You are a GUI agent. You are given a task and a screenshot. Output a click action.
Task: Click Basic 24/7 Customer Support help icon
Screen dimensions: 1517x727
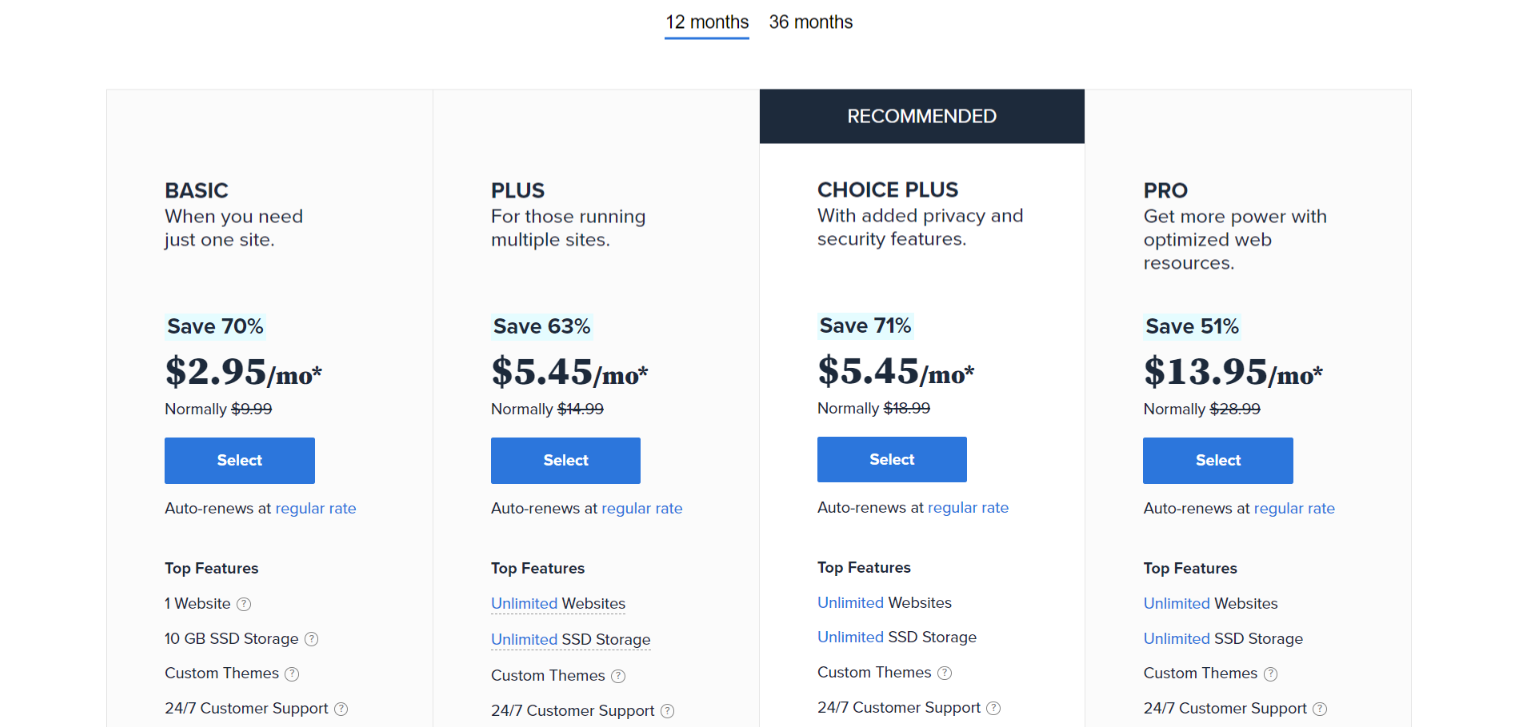coord(341,709)
